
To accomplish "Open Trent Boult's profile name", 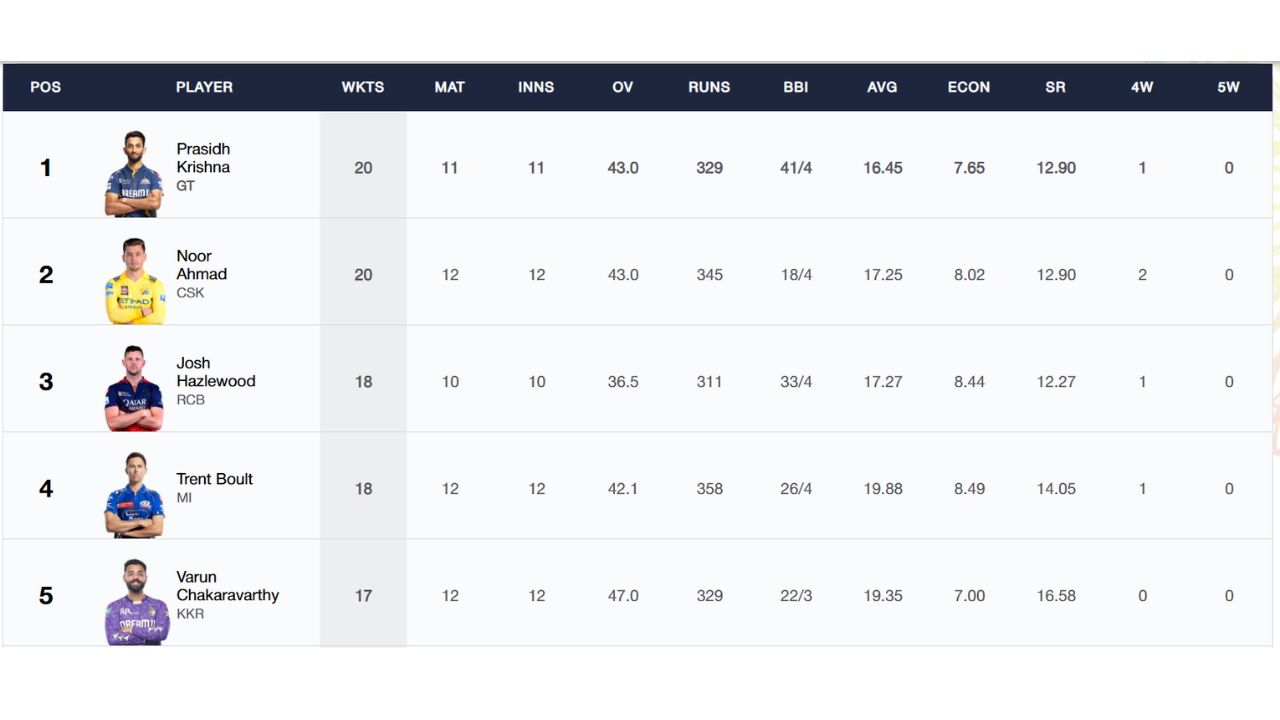I will point(215,479).
